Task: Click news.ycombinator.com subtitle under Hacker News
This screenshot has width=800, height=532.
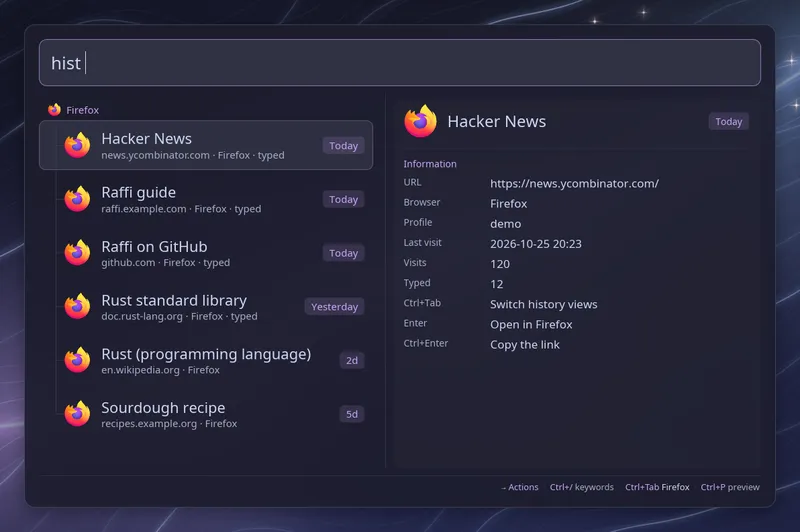Action: pyautogui.click(x=155, y=155)
